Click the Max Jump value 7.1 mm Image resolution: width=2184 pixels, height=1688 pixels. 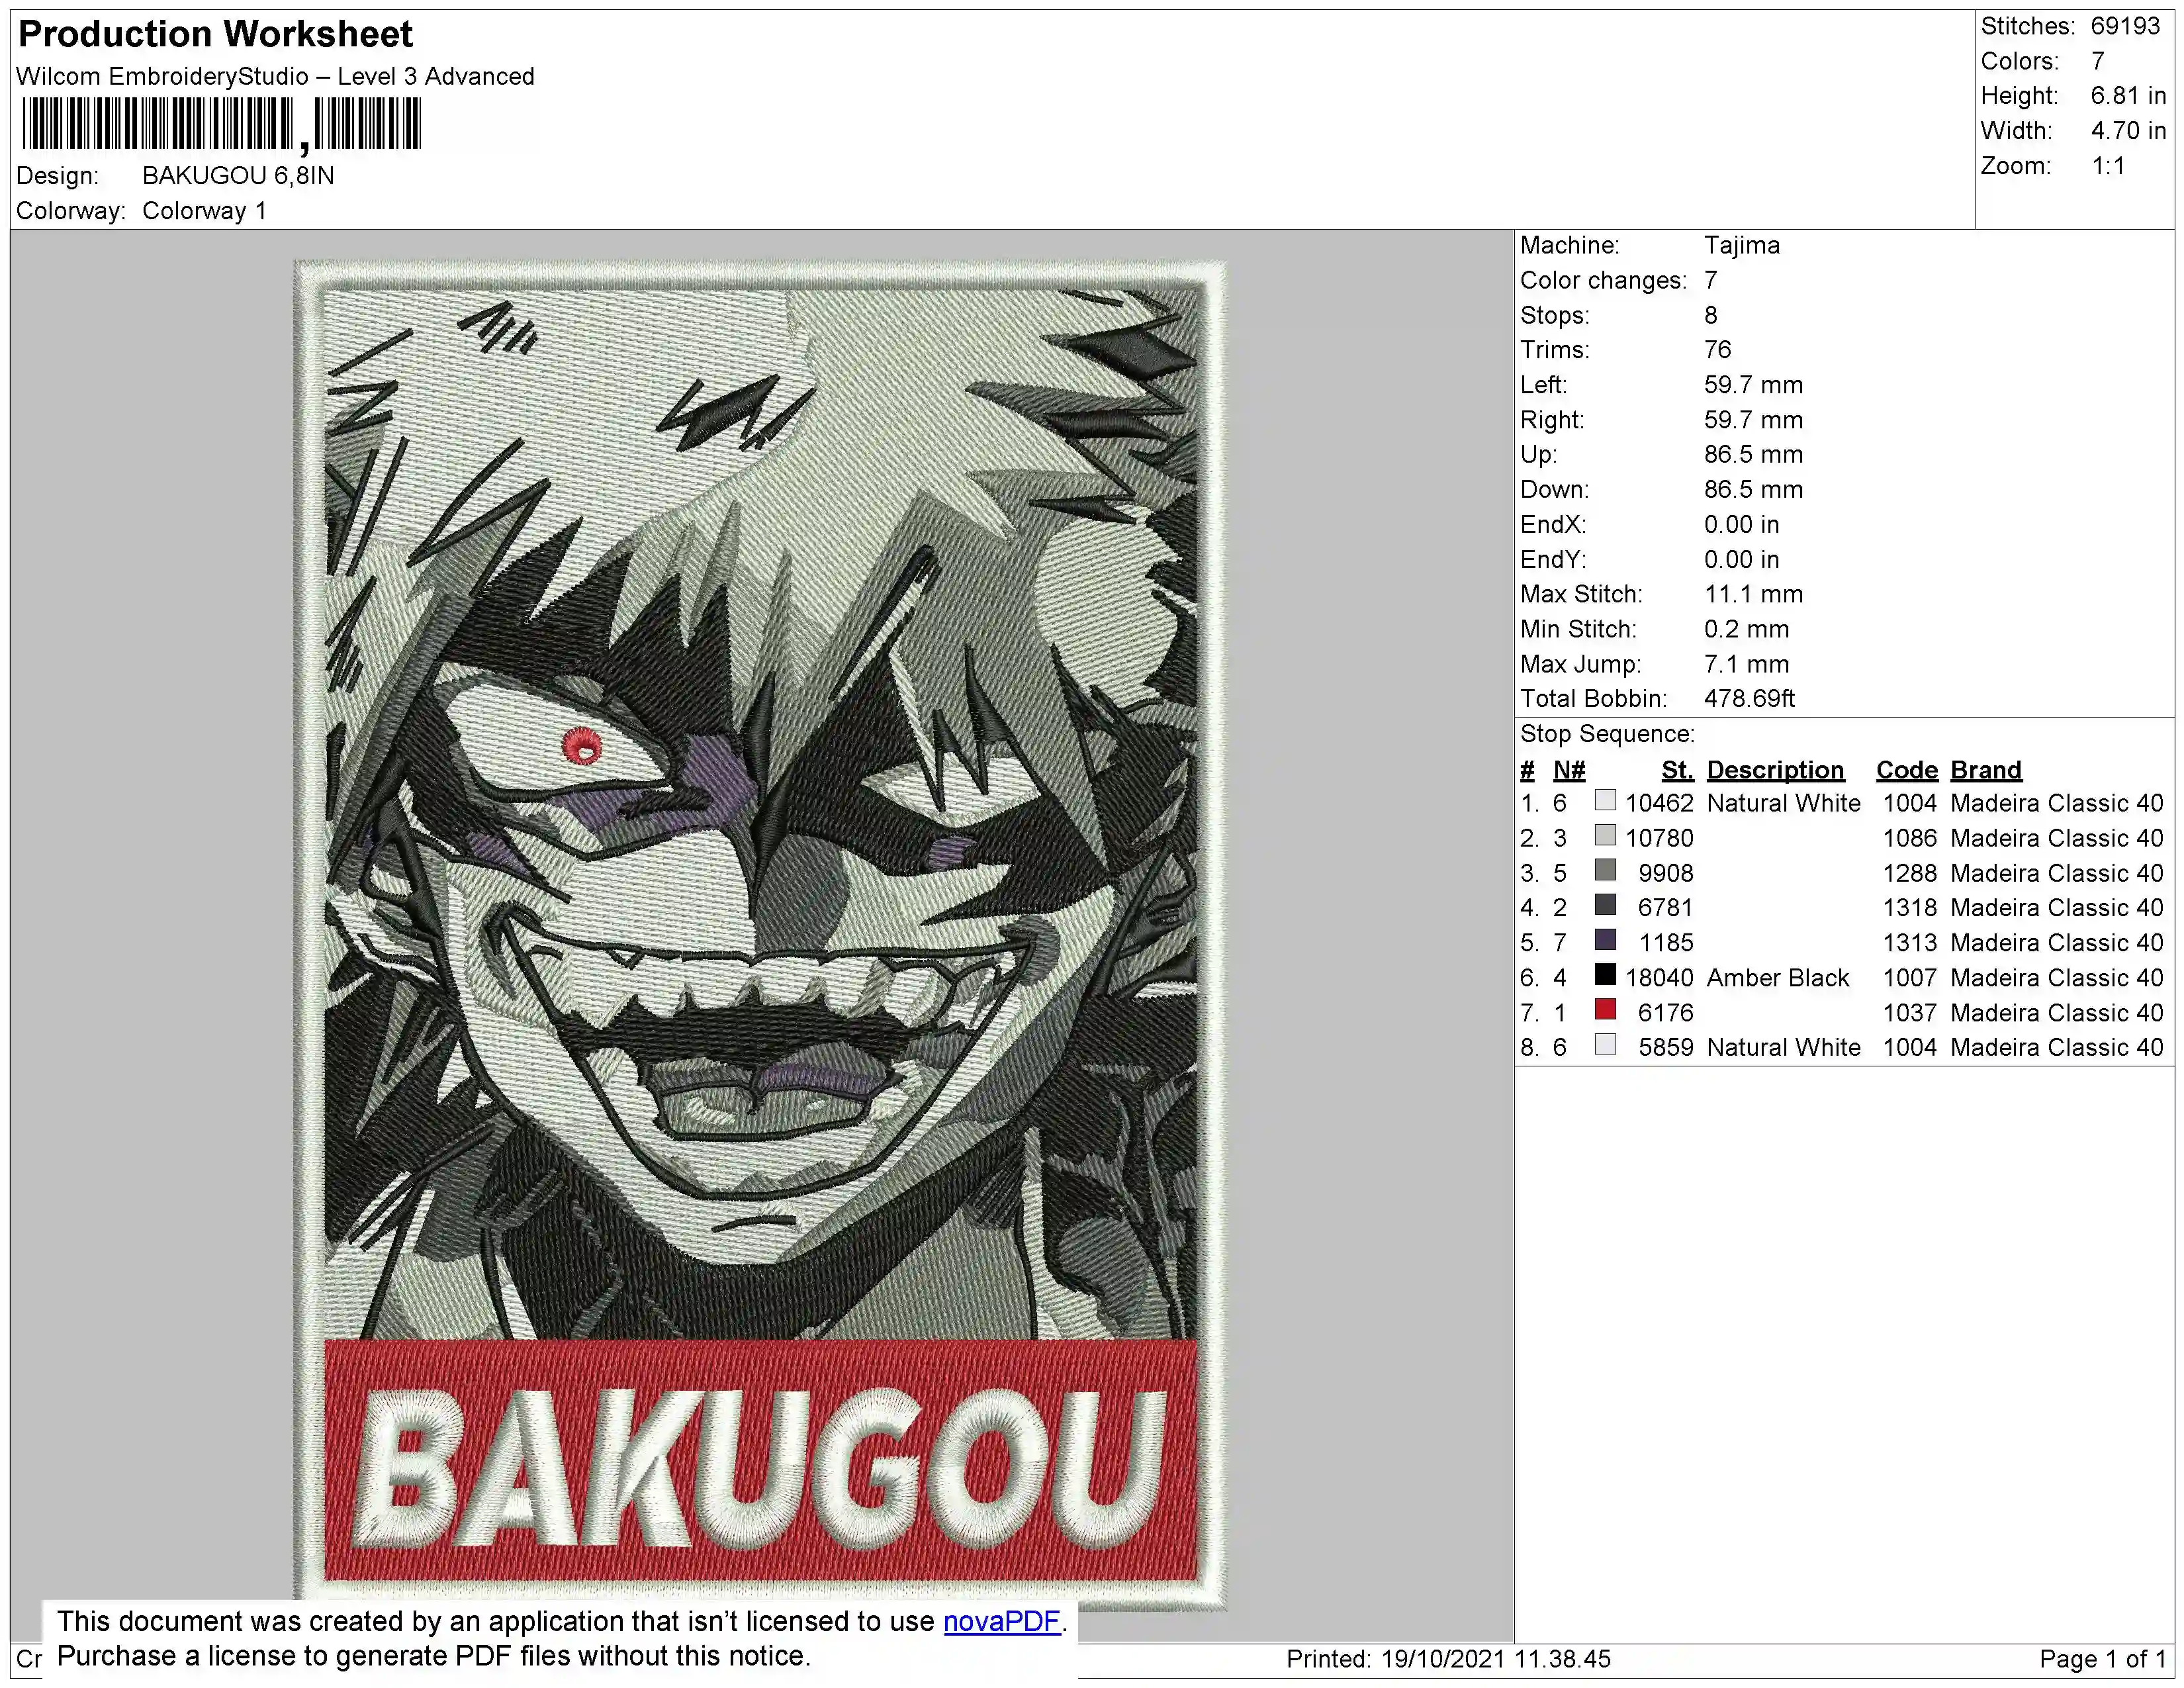tap(1746, 664)
